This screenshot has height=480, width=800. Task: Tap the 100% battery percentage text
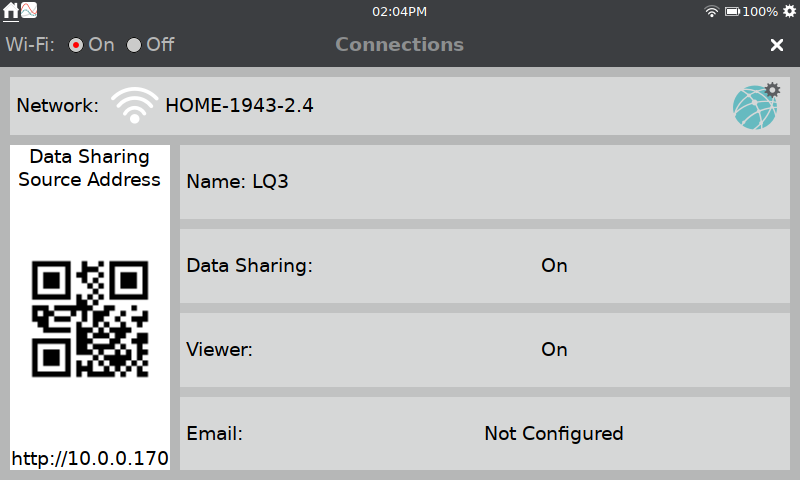[x=760, y=11]
